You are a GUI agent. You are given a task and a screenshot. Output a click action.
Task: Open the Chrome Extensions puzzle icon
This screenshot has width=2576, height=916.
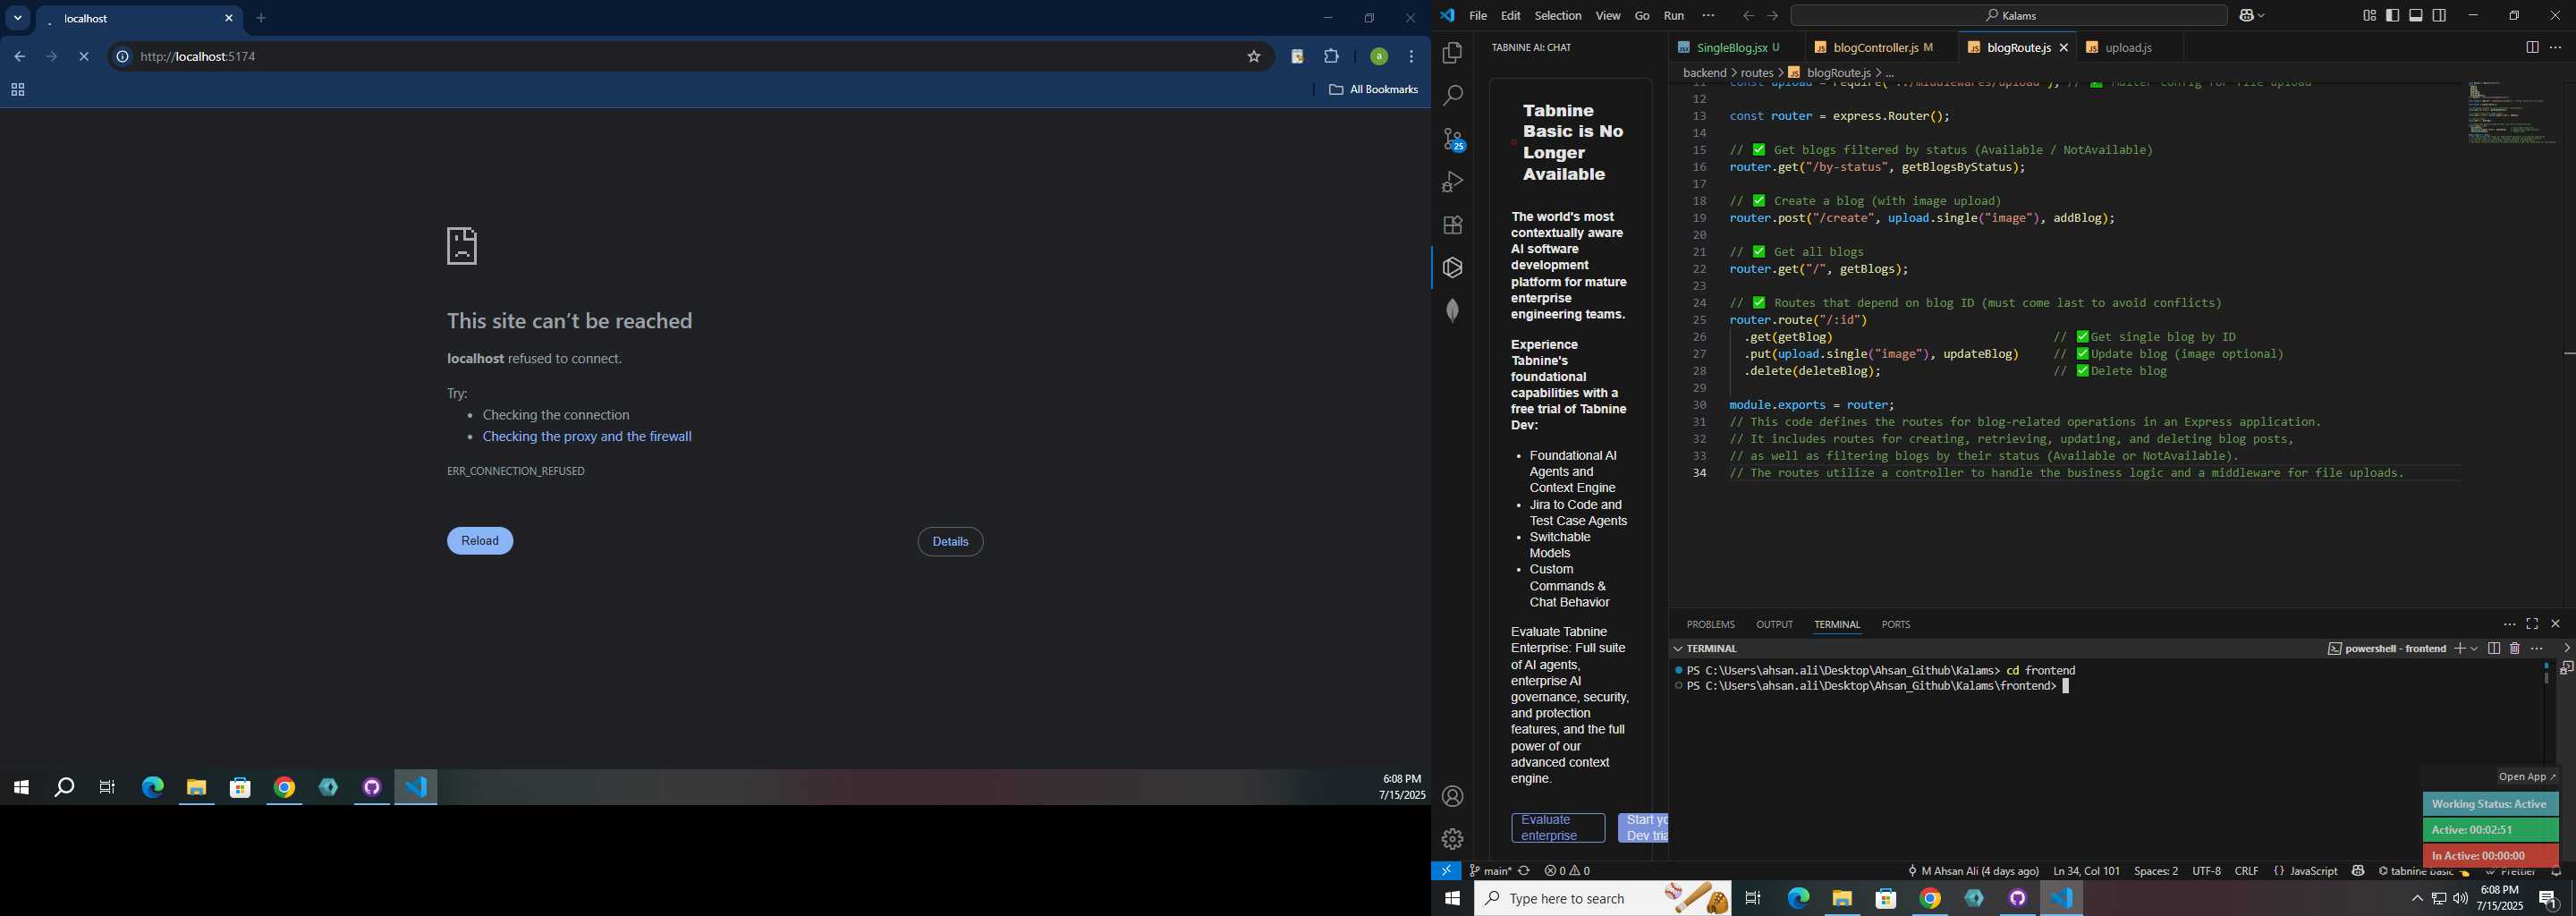[x=1331, y=57]
